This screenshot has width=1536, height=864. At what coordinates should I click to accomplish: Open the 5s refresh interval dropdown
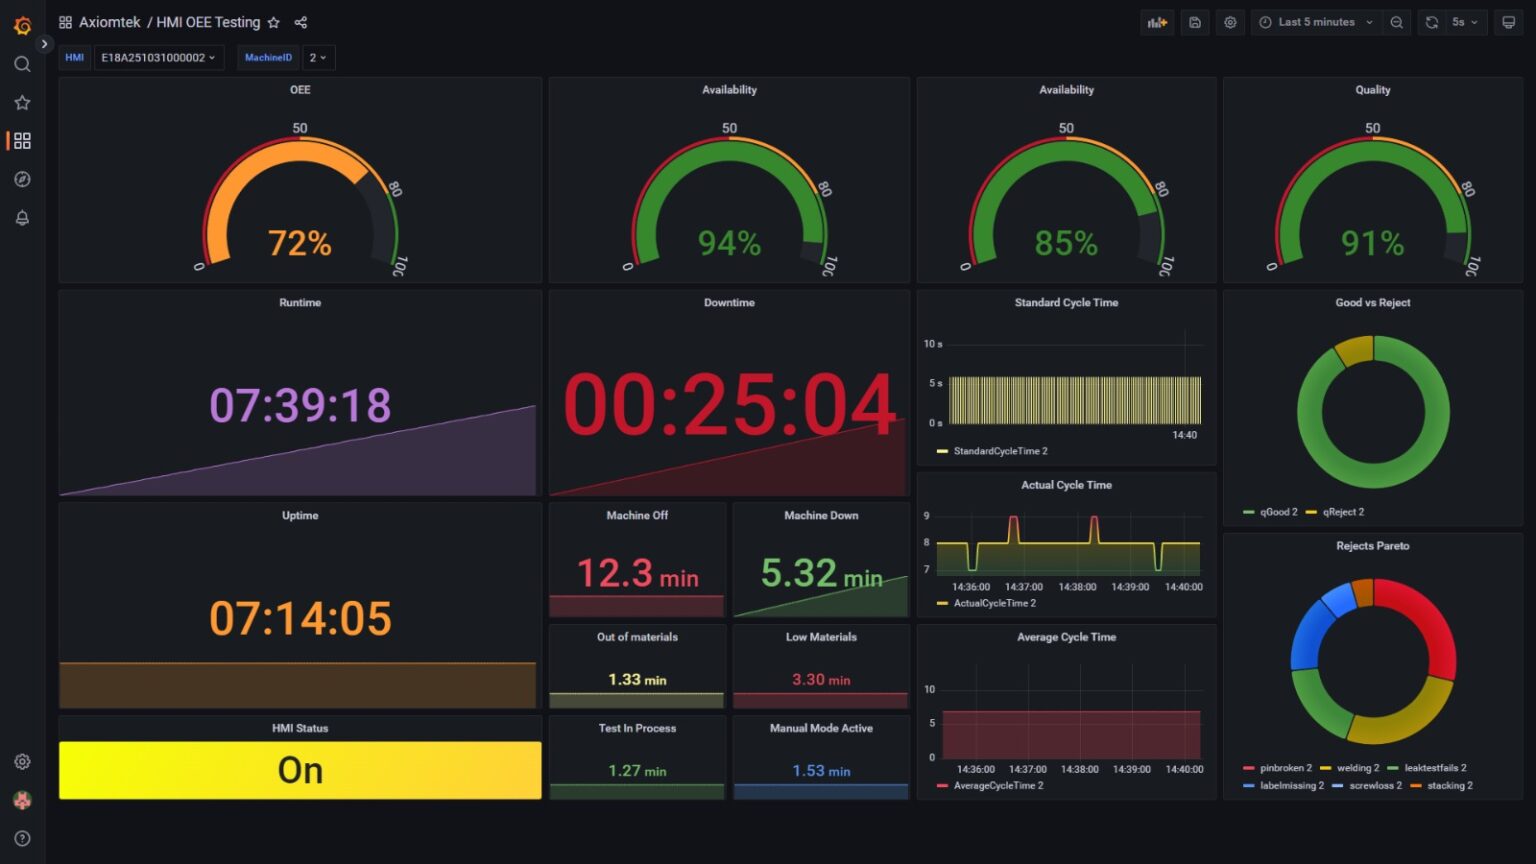(1463, 22)
